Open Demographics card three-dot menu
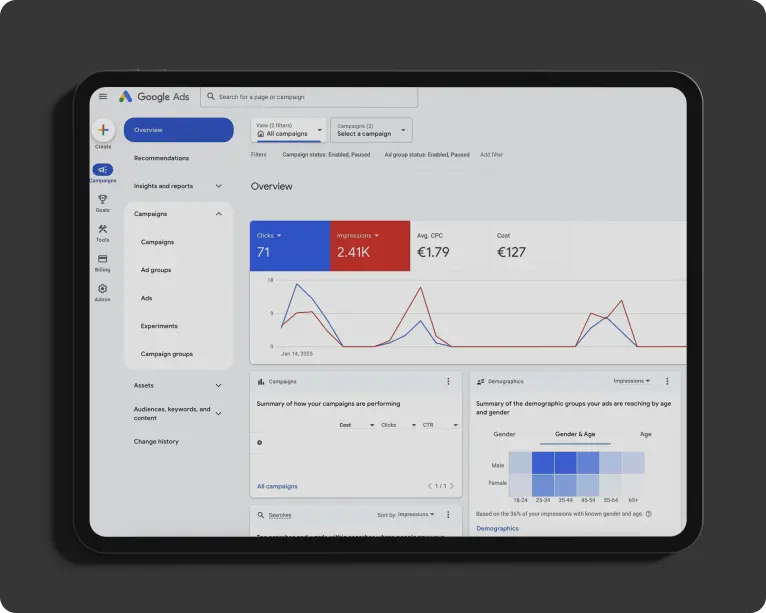The height and width of the screenshot is (613, 766). click(667, 381)
